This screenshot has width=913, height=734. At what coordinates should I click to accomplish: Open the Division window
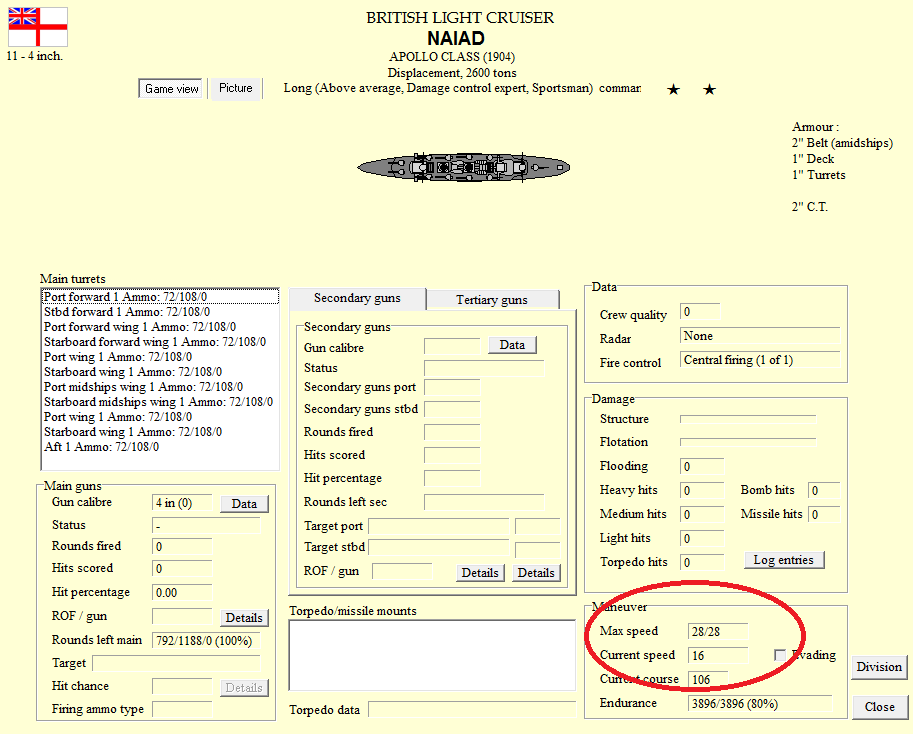point(879,666)
